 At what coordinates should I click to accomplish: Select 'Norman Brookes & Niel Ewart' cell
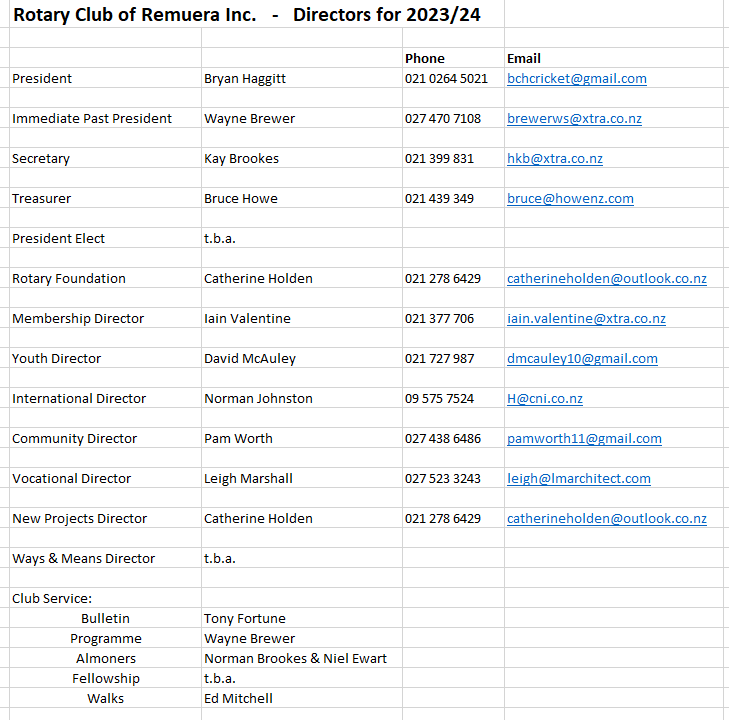(x=302, y=658)
